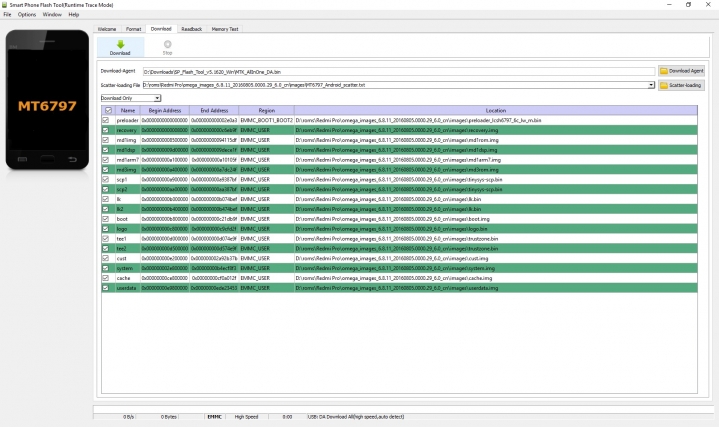Switch to the Memory Test tab
Viewport: 719px width, 427px height.
226,29
